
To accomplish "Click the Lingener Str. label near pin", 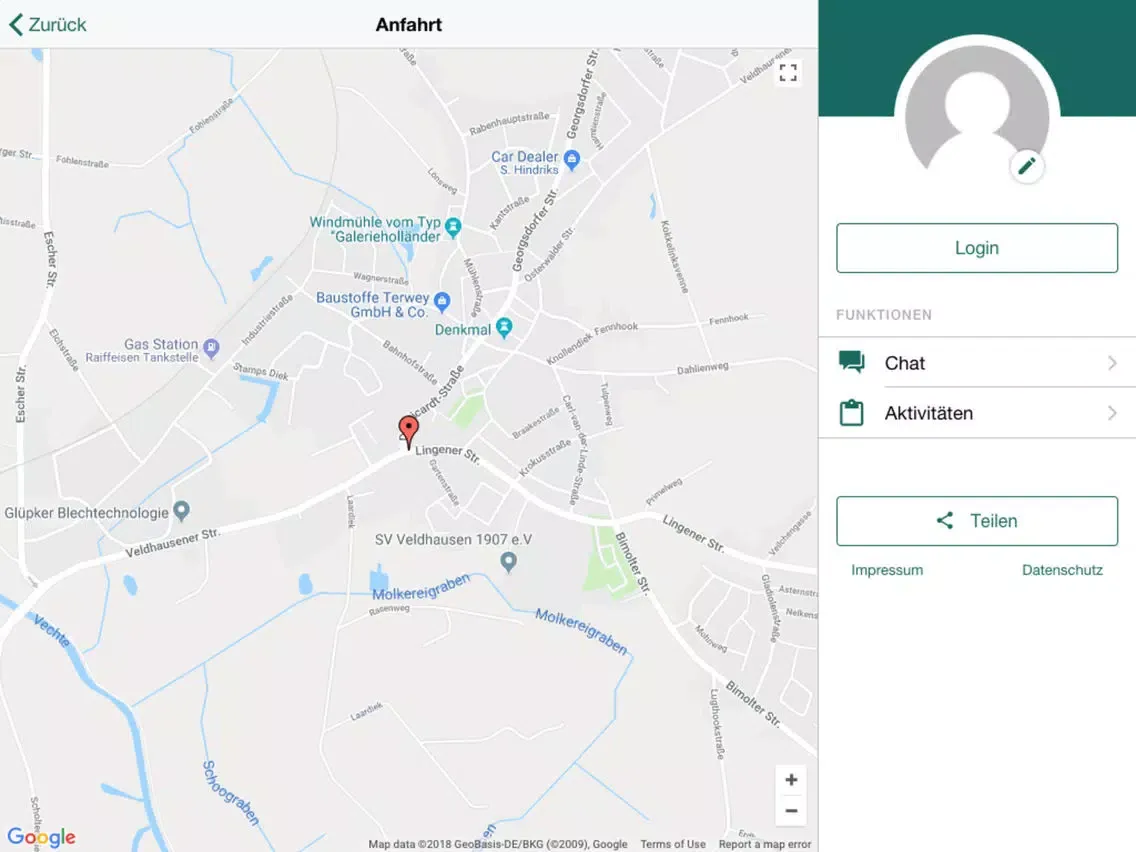I will [x=447, y=454].
